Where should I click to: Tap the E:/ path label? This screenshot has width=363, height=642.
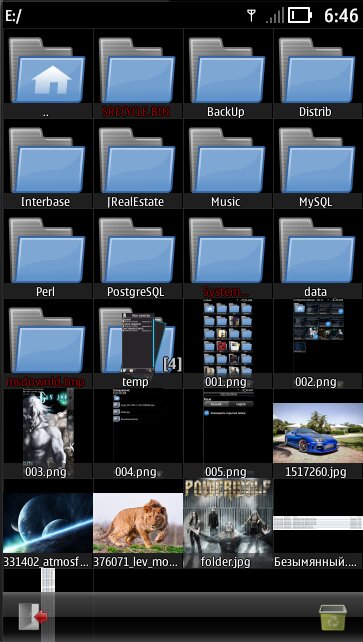click(x=13, y=17)
